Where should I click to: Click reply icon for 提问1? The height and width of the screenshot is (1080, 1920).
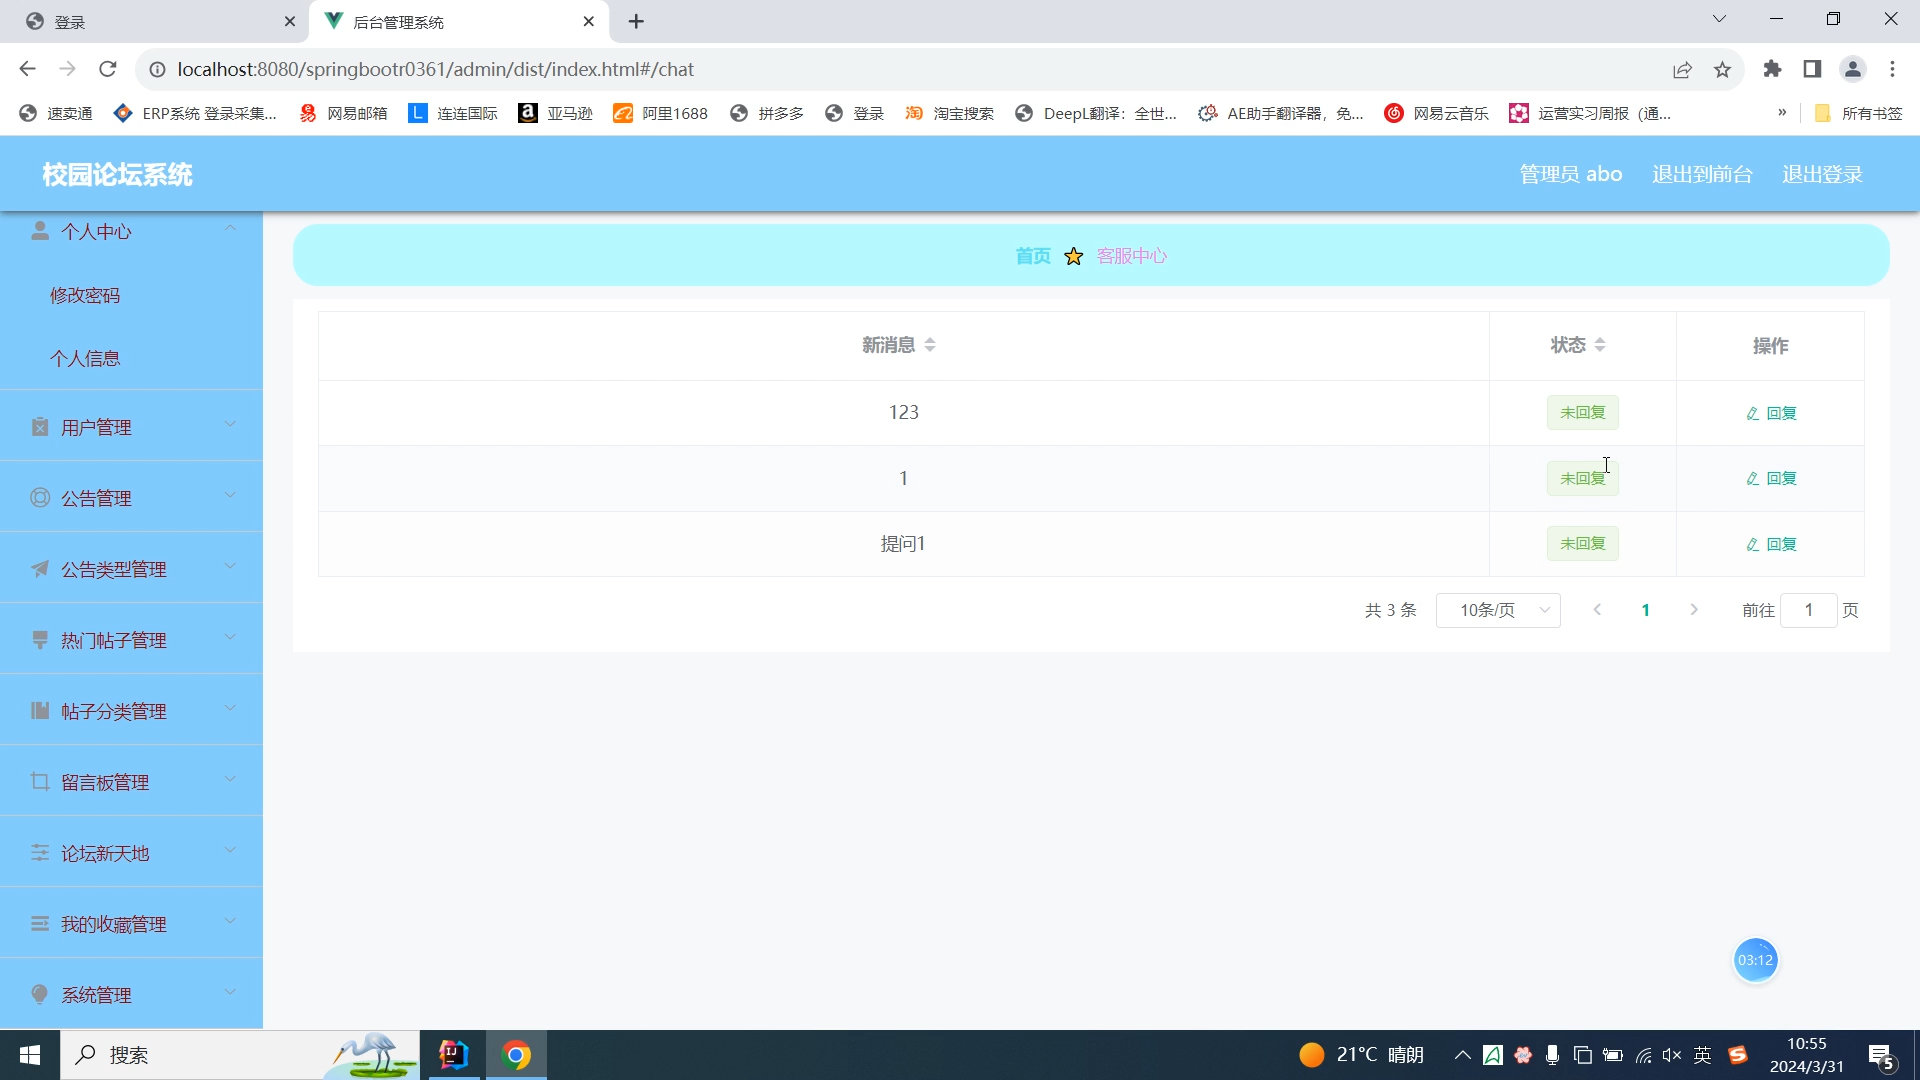click(x=1753, y=543)
